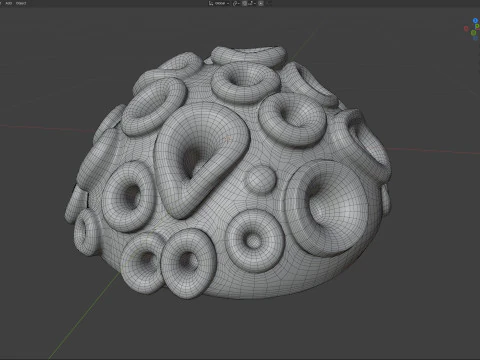The image size is (480, 360).
Task: Click the bright green Y axis gizmo handle
Action: [477, 26]
